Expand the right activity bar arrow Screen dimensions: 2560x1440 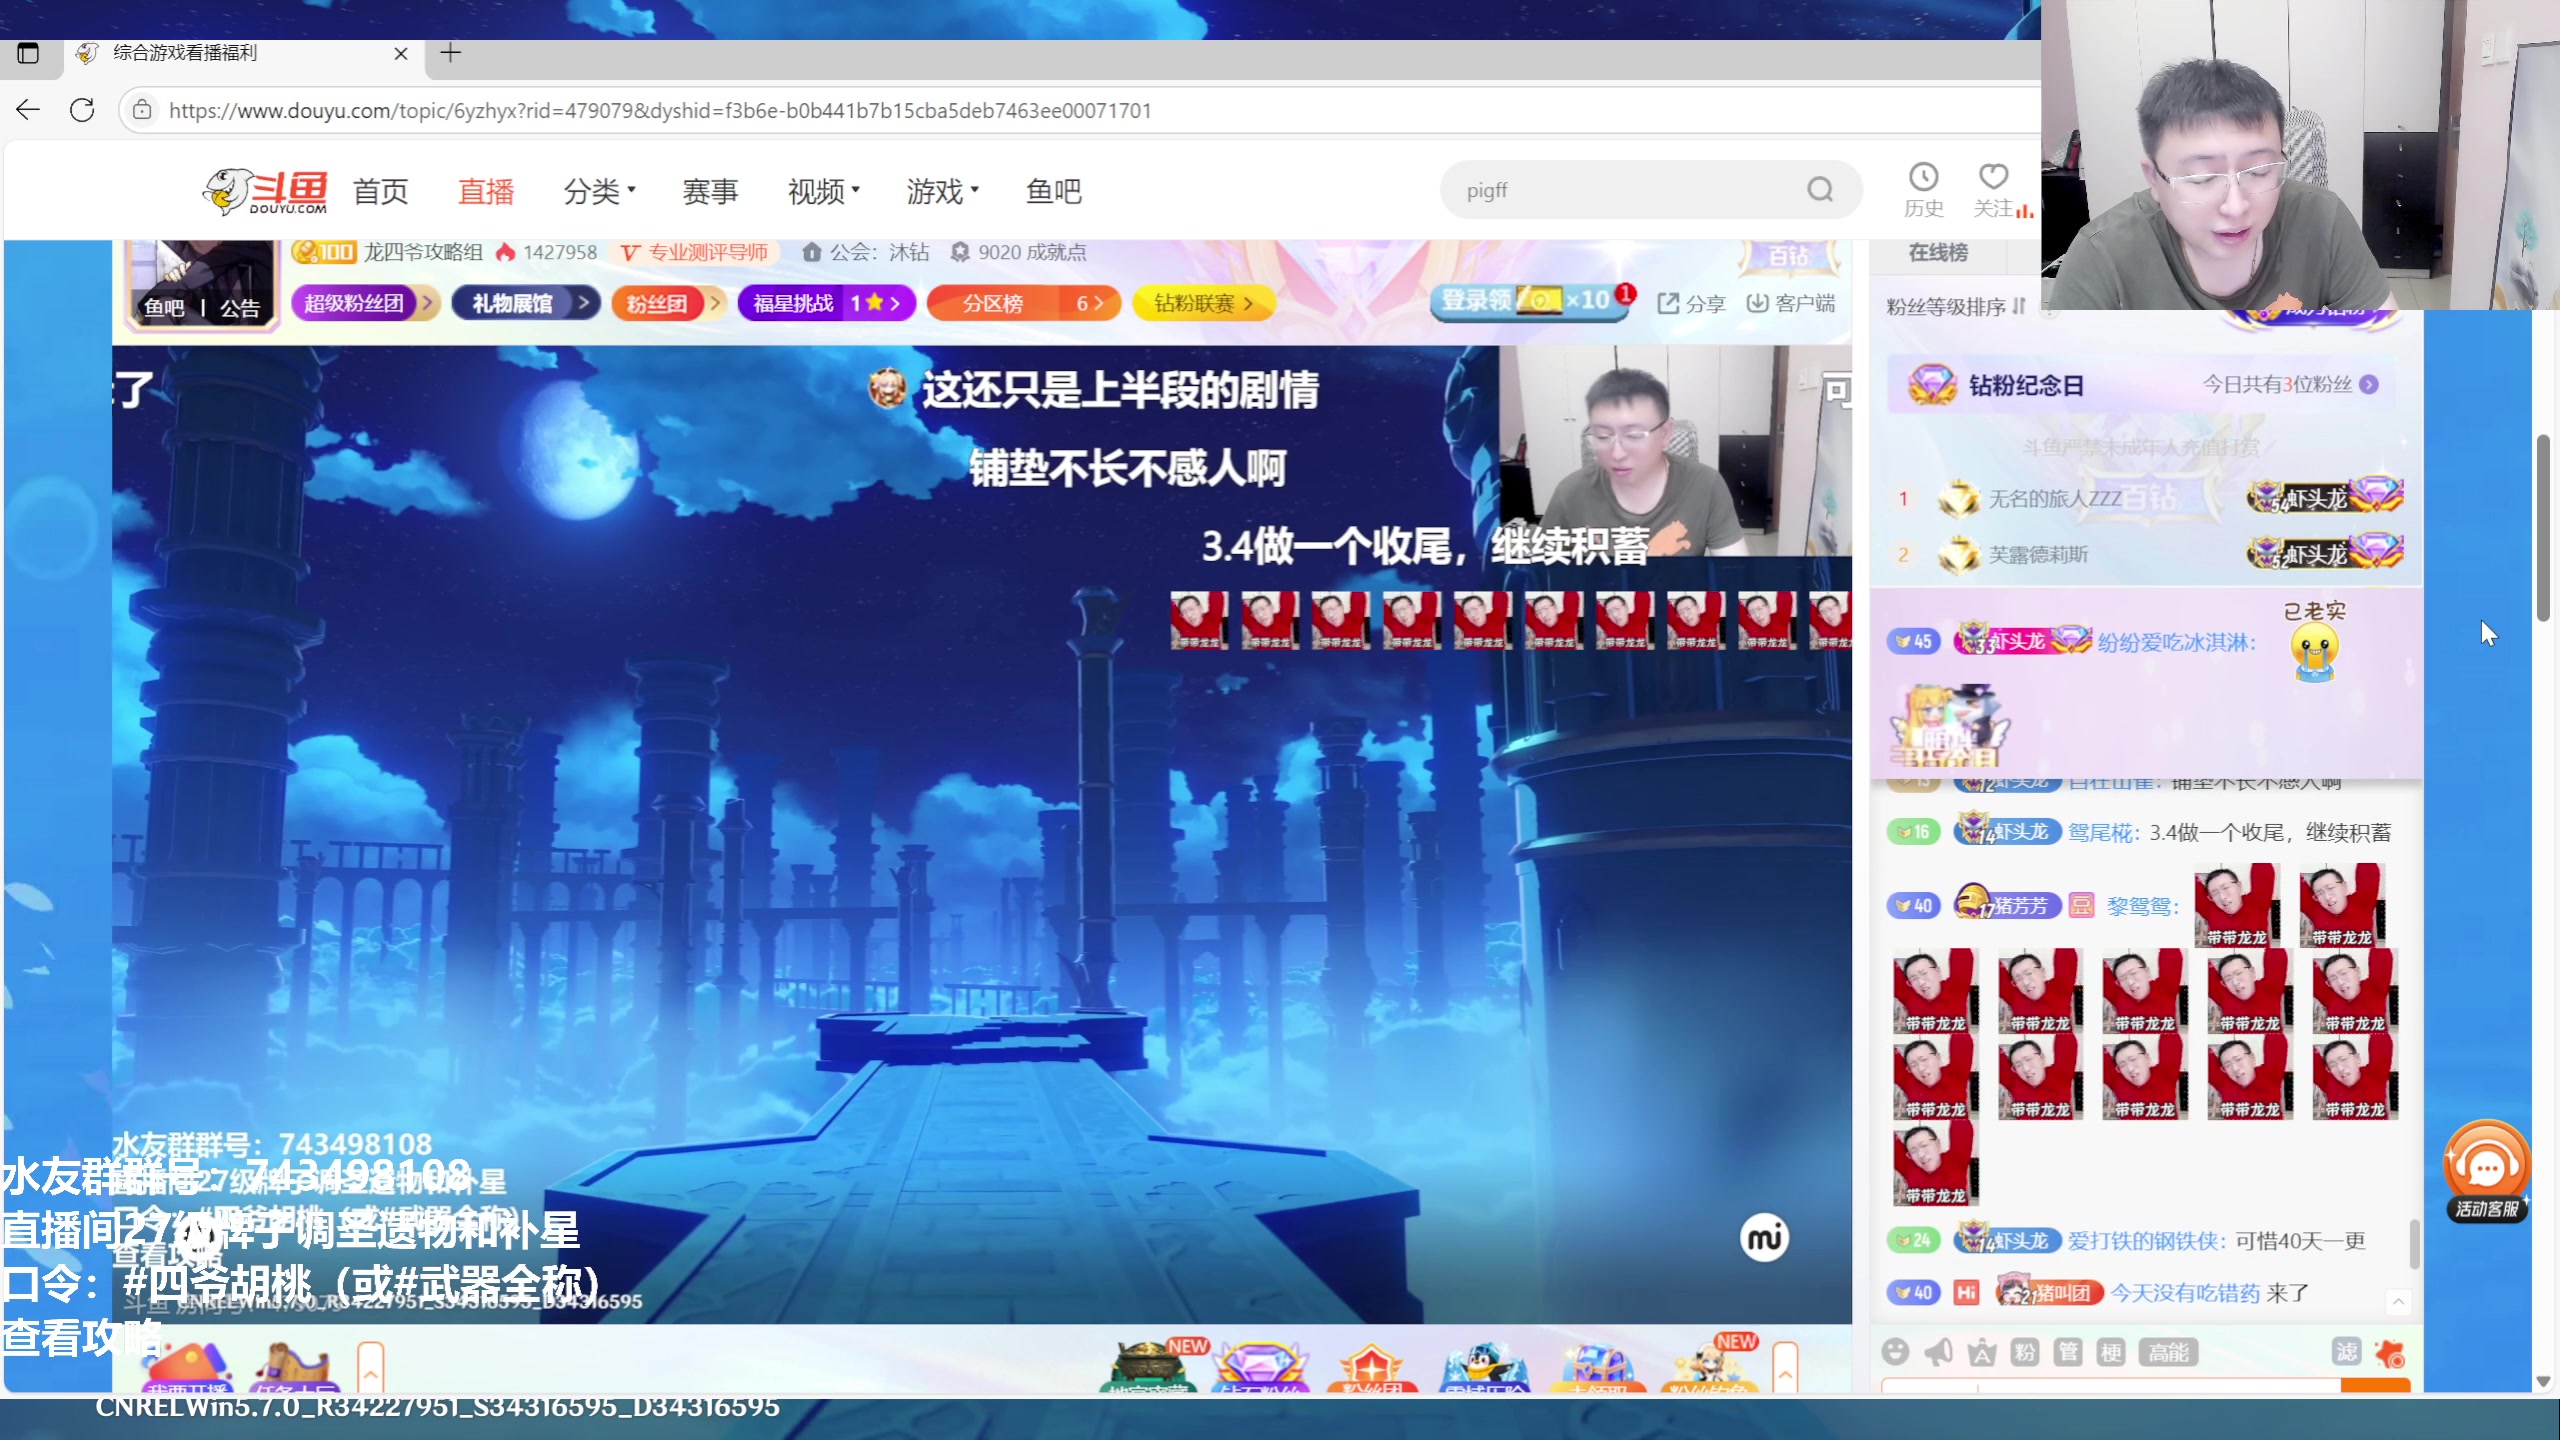pyautogui.click(x=1785, y=1366)
